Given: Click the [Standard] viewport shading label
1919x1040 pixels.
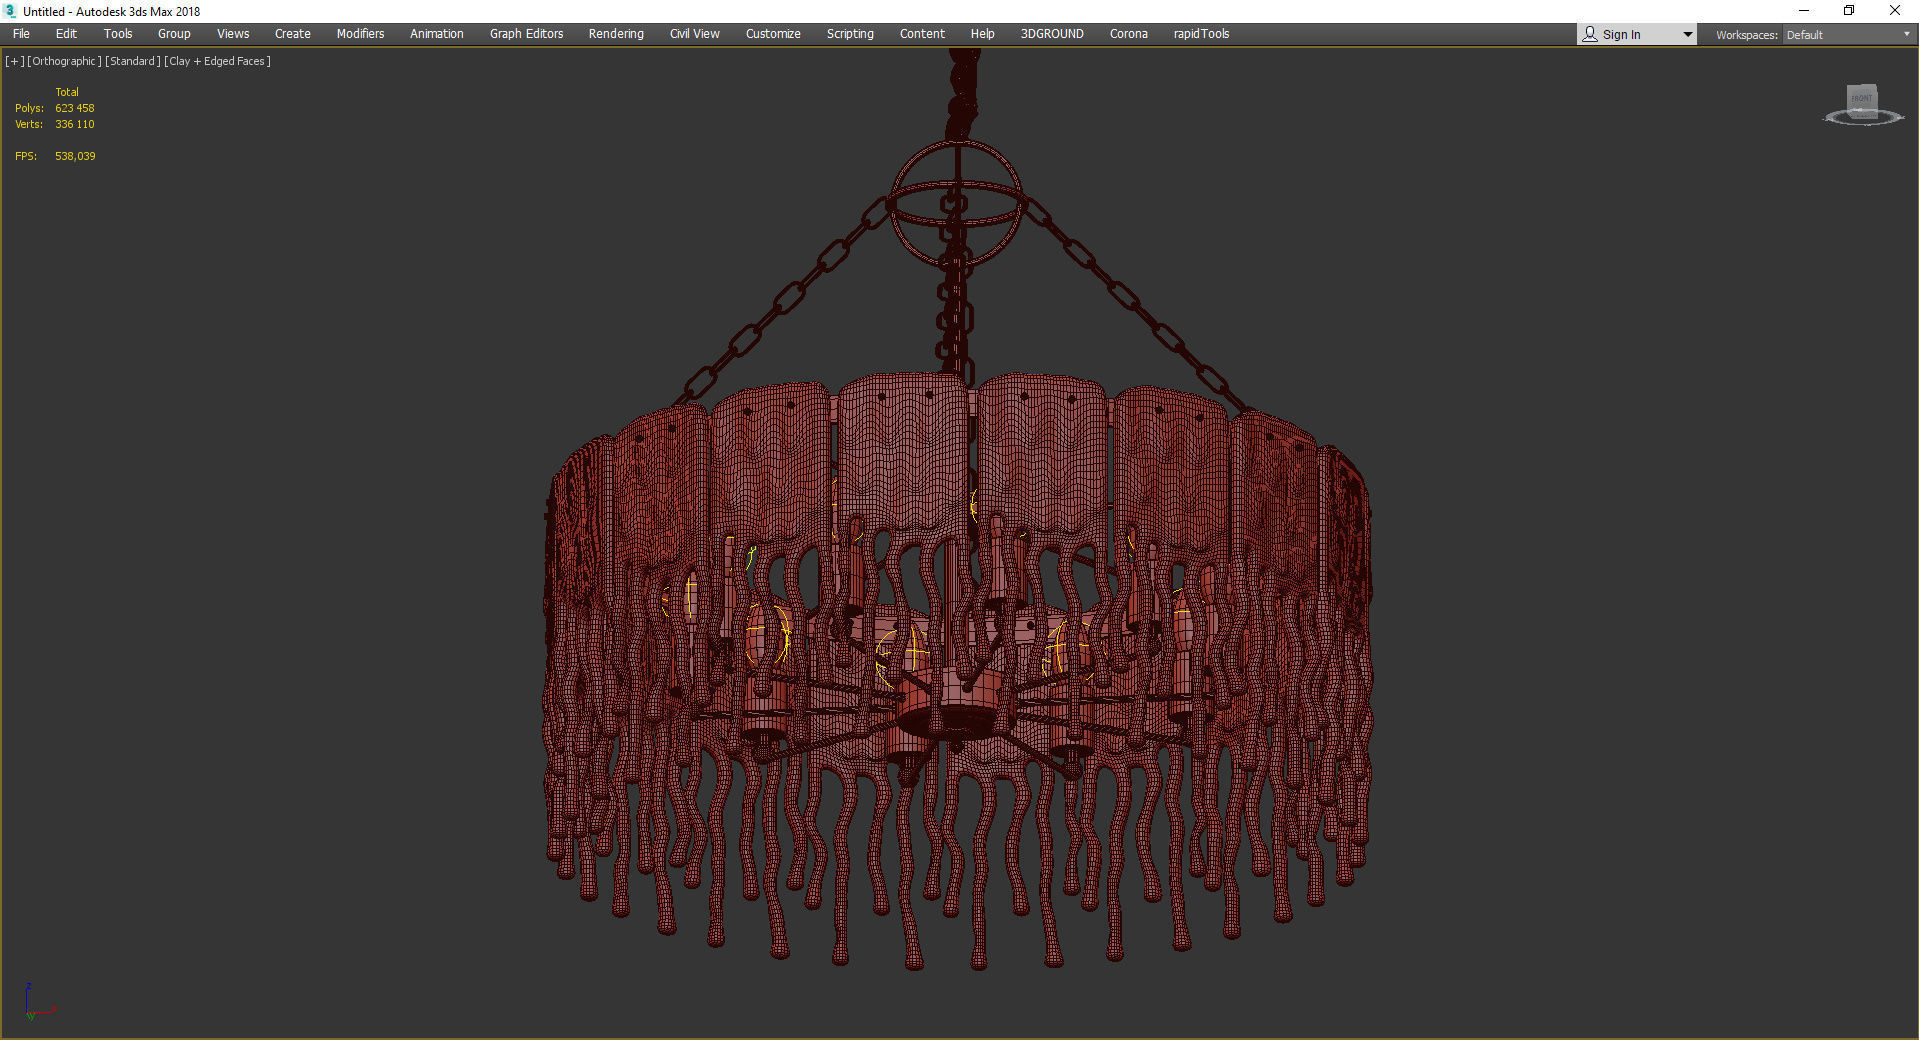Looking at the screenshot, I should pyautogui.click(x=133, y=61).
